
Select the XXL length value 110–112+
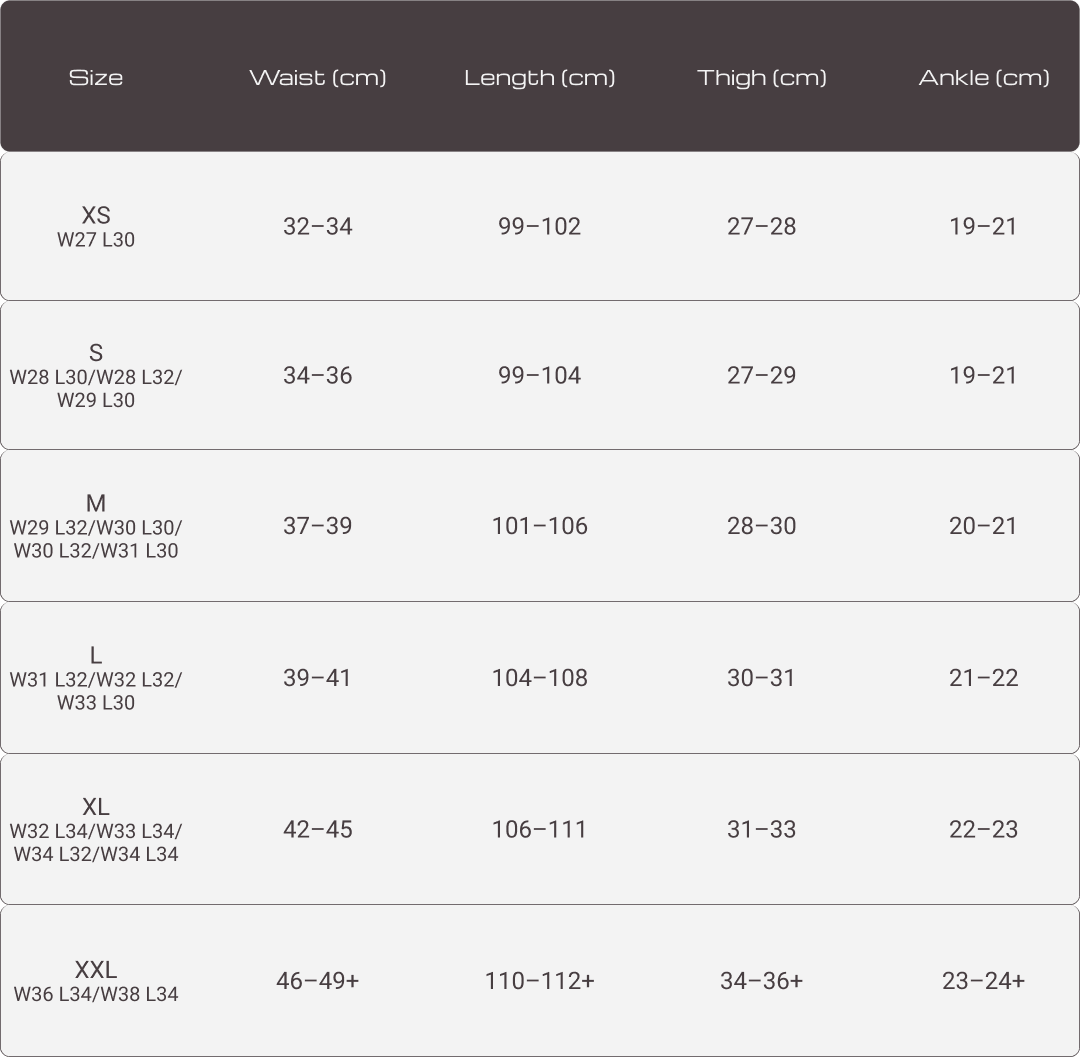pos(540,981)
